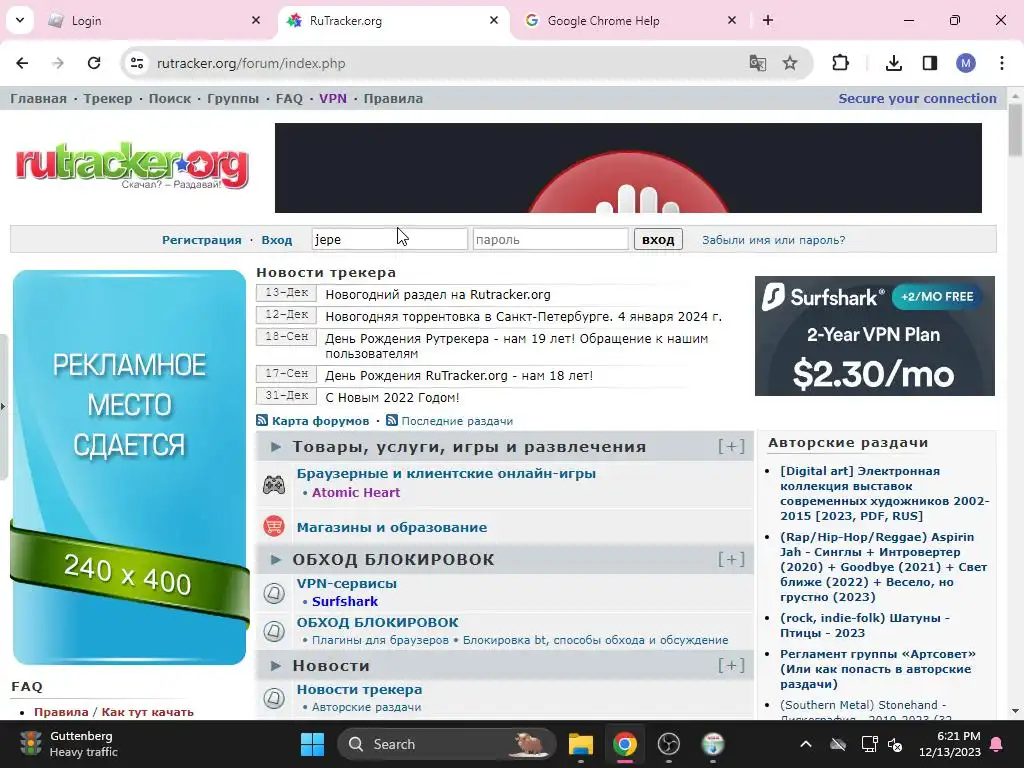The image size is (1024, 768).
Task: Open the notification bell in taskbar
Action: click(997, 744)
